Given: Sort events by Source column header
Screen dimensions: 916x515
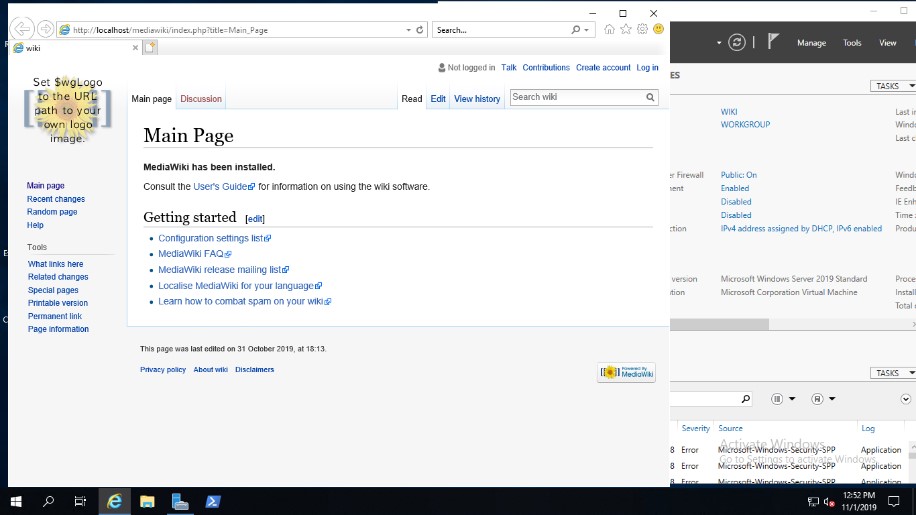Looking at the screenshot, I should (730, 429).
